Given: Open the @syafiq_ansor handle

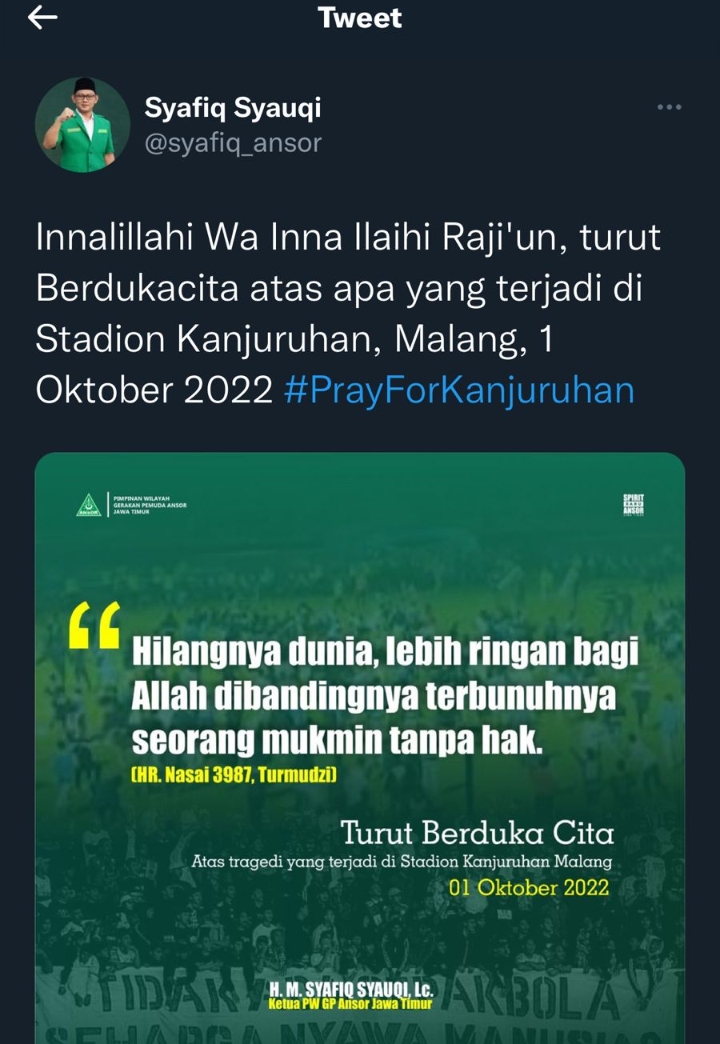Looking at the screenshot, I should [233, 142].
